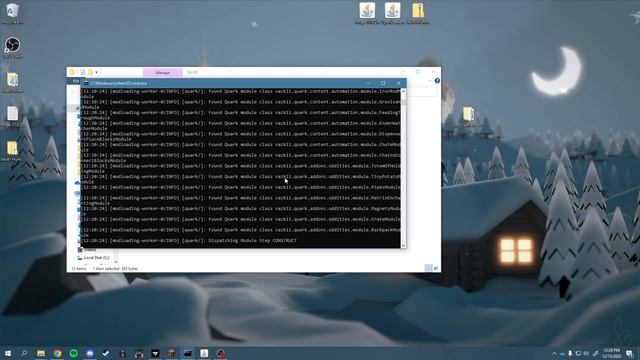This screenshot has height=360, width=640.
Task: Open Explorer quick access toolbar dropdown
Action: (x=97, y=72)
